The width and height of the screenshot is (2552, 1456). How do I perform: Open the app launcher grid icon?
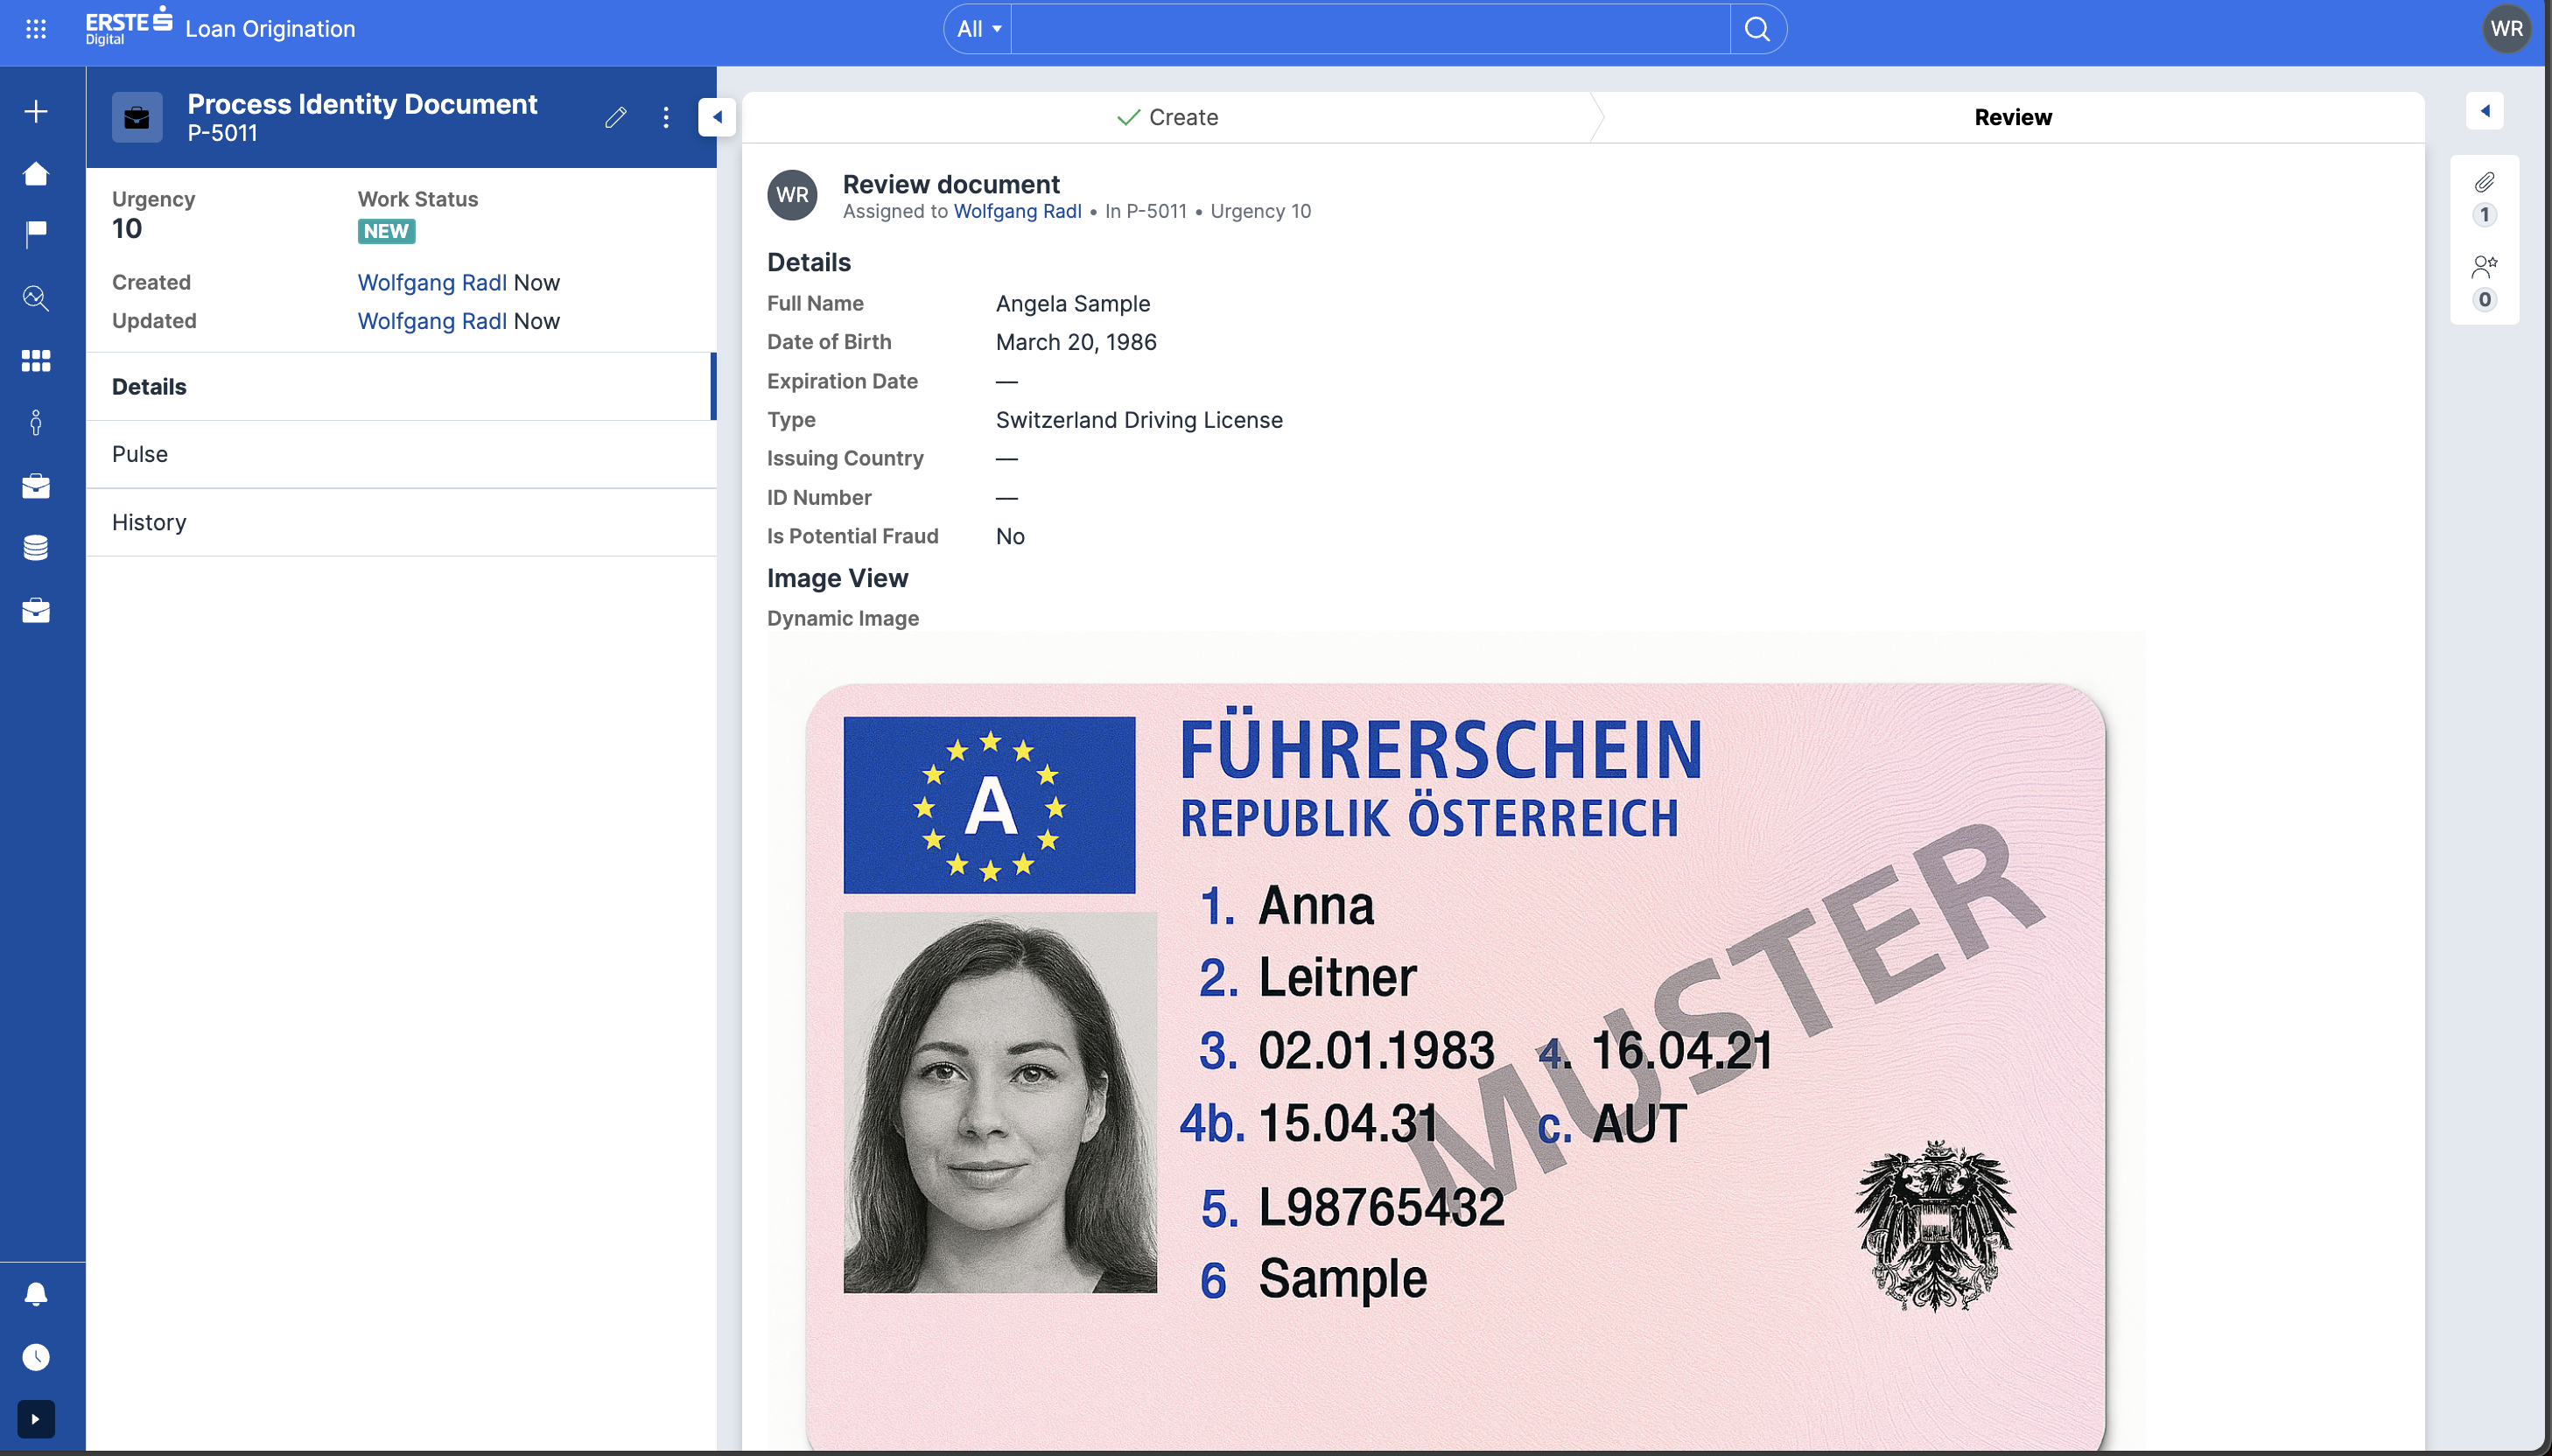tap(36, 29)
